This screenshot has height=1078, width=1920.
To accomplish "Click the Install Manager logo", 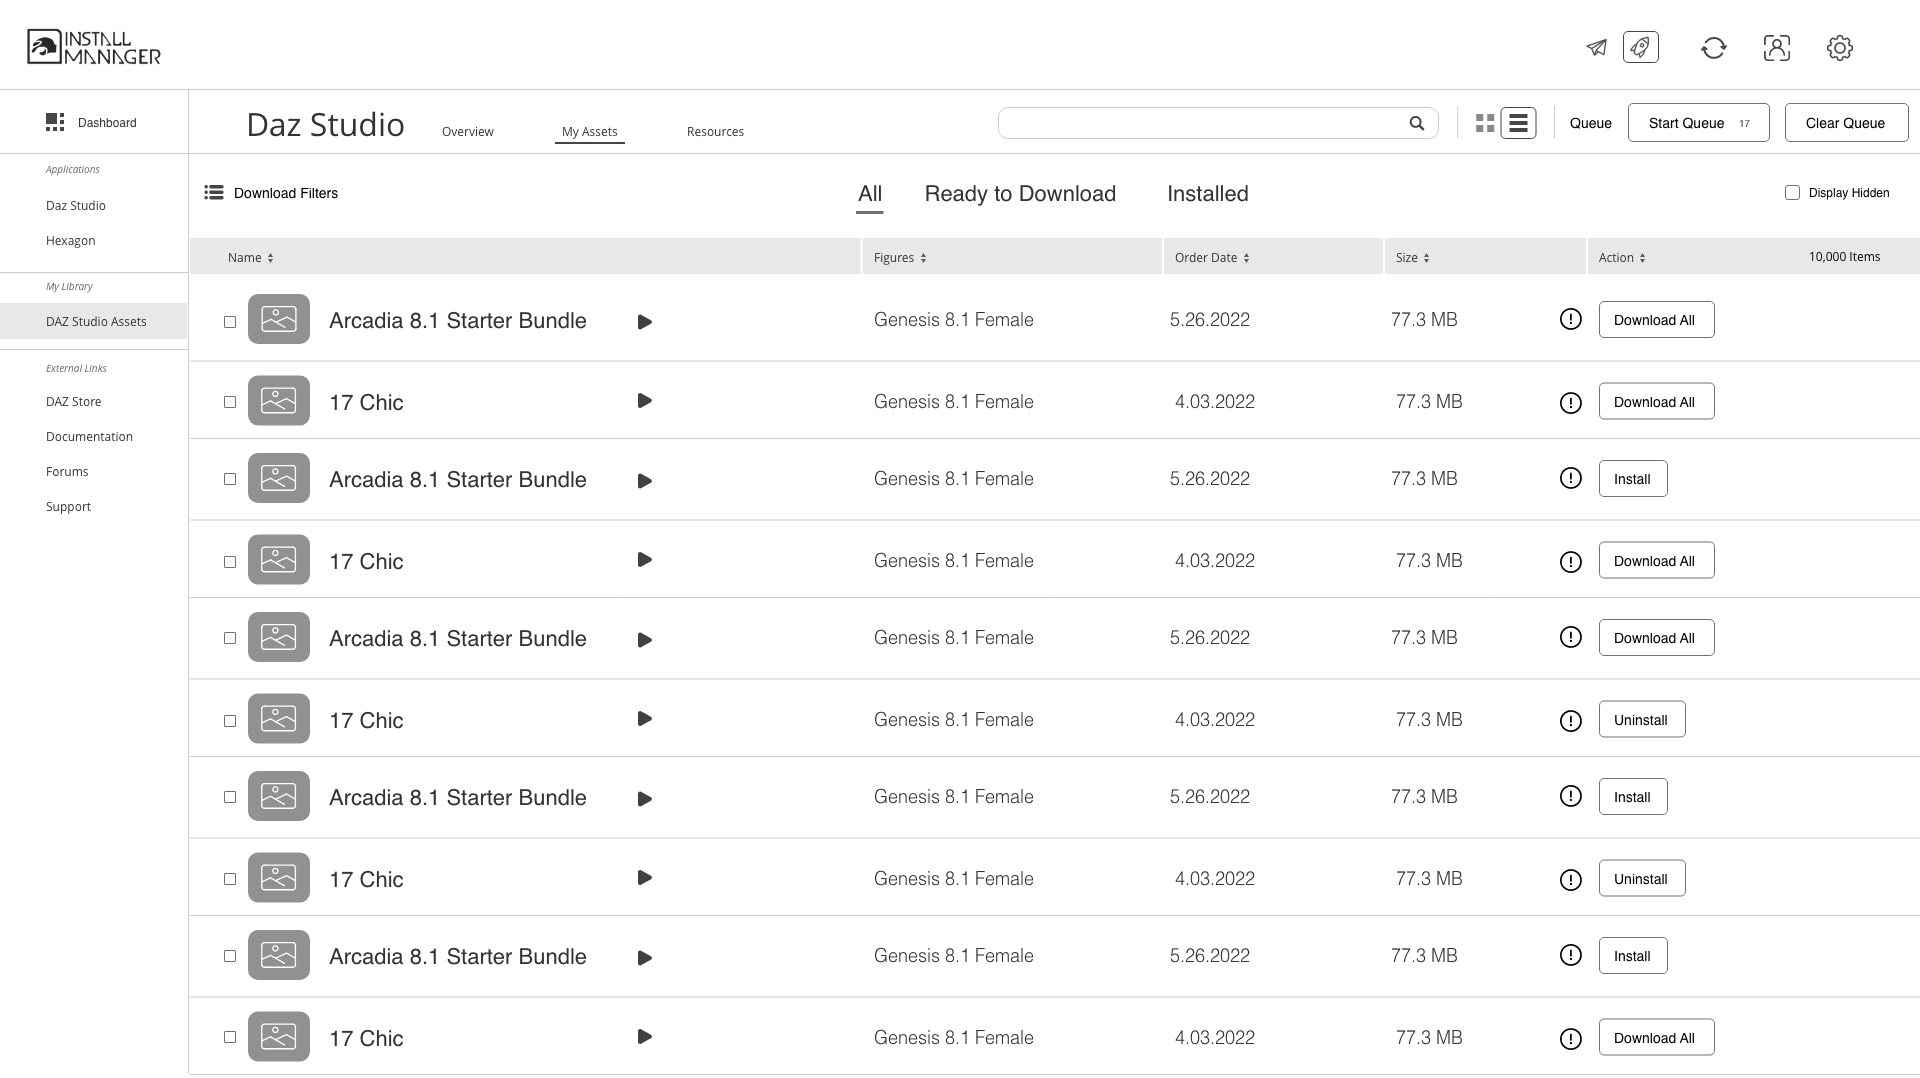I will [x=94, y=47].
